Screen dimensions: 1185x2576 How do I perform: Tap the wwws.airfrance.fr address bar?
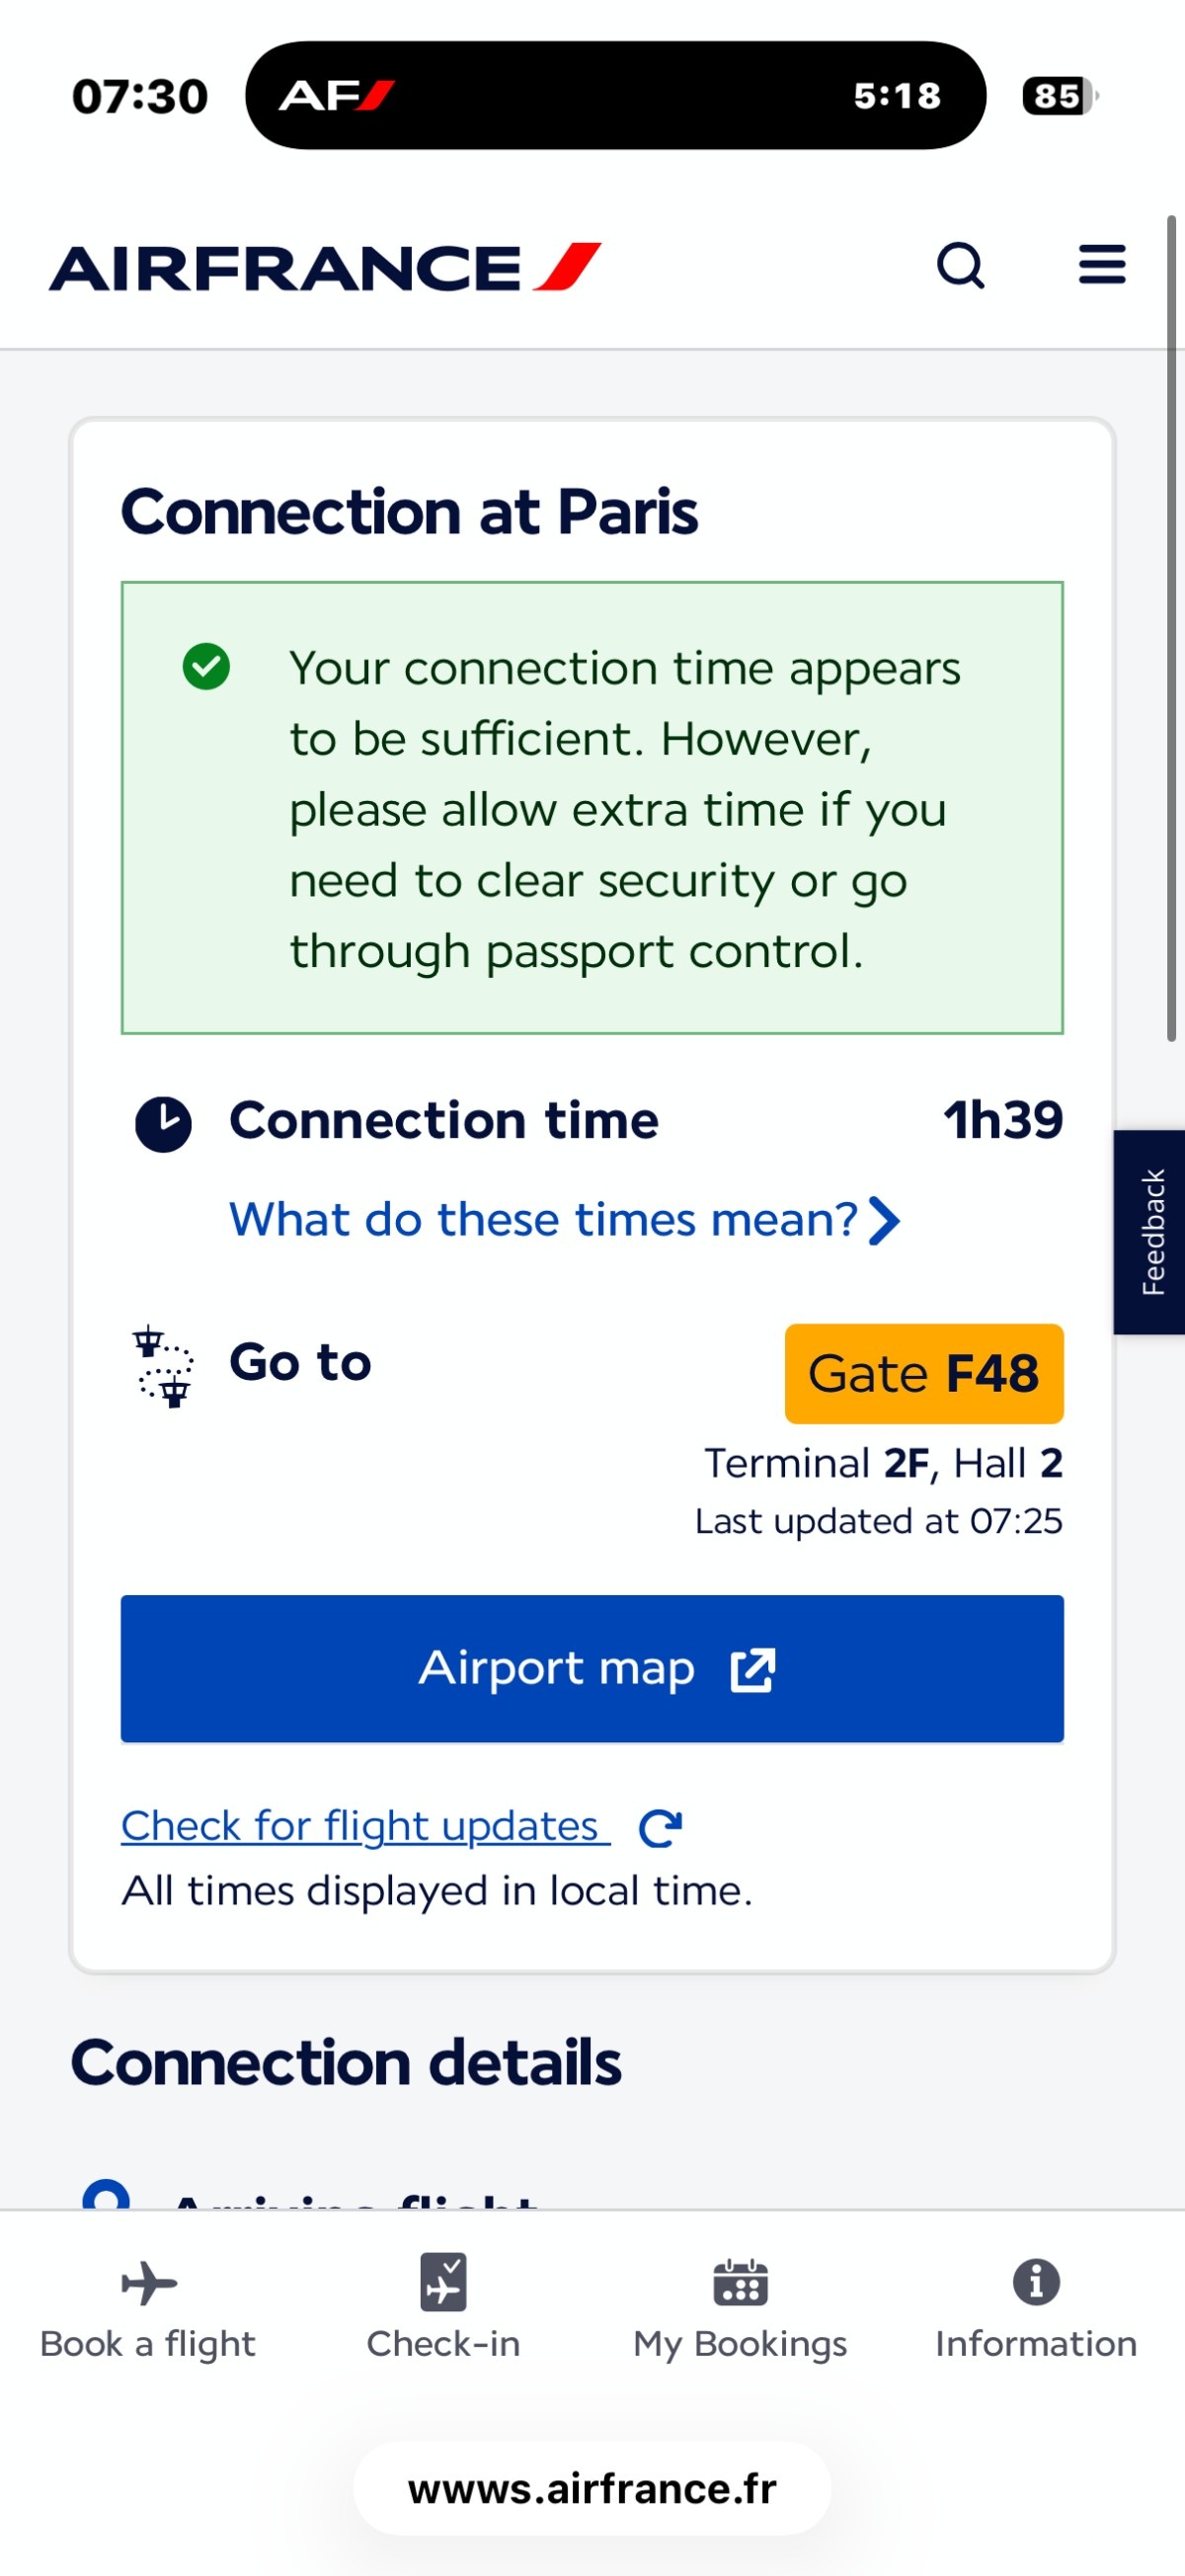(592, 2488)
